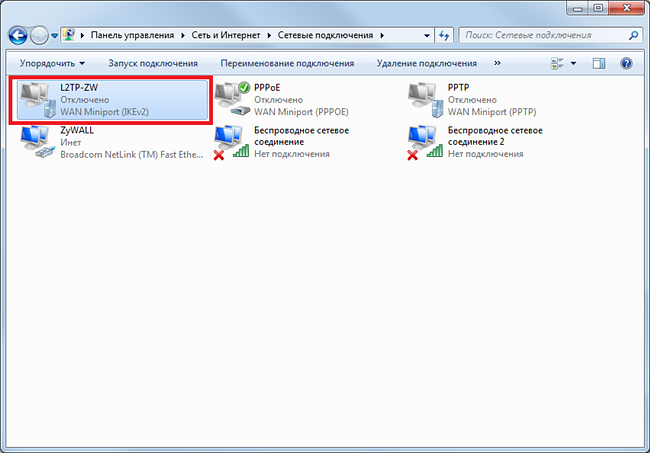Refresh the Network Connections view
This screenshot has height=453, width=650.
(444, 36)
